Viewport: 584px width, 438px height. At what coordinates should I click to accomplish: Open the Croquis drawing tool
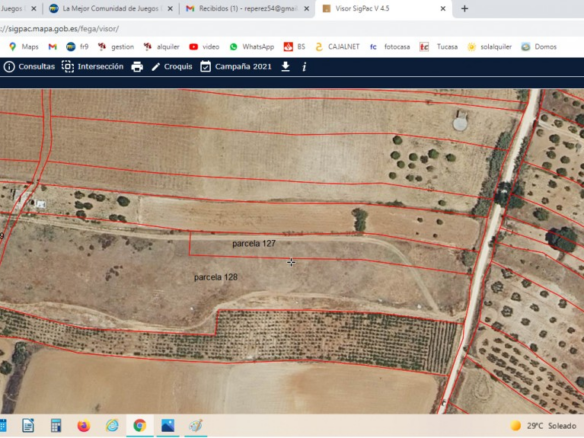click(x=172, y=67)
